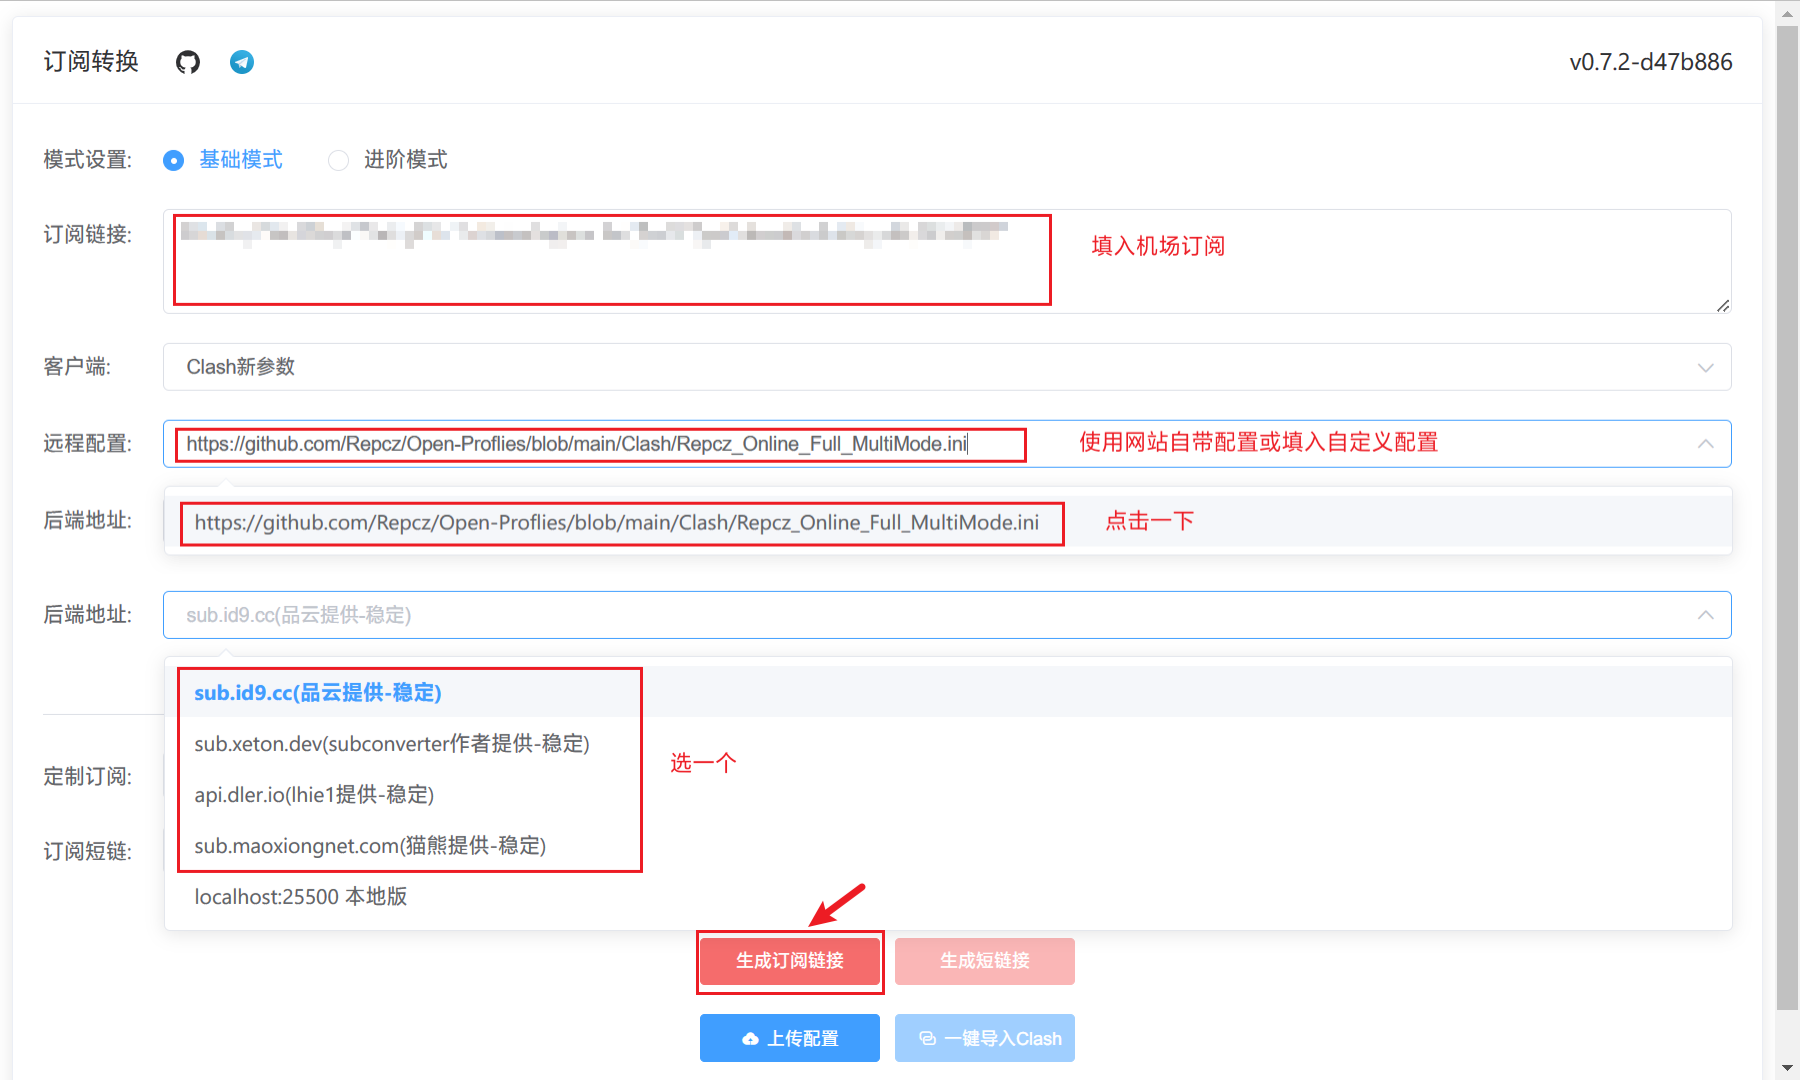The height and width of the screenshot is (1080, 1800).
Task: Click the 上传配置 cloud upload button
Action: [x=790, y=1038]
